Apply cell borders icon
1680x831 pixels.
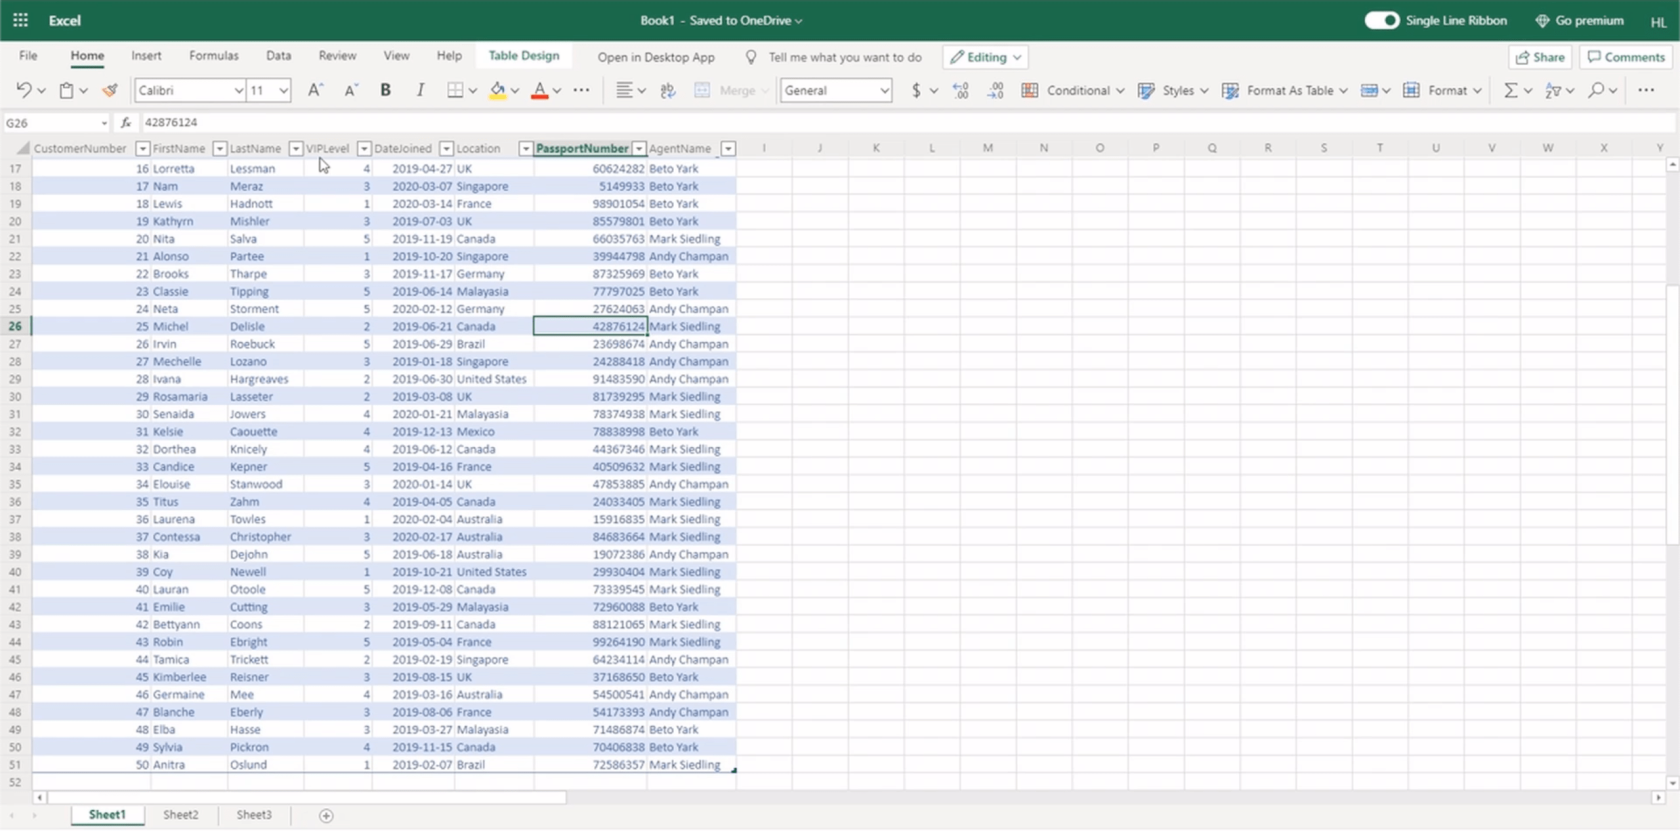[455, 90]
